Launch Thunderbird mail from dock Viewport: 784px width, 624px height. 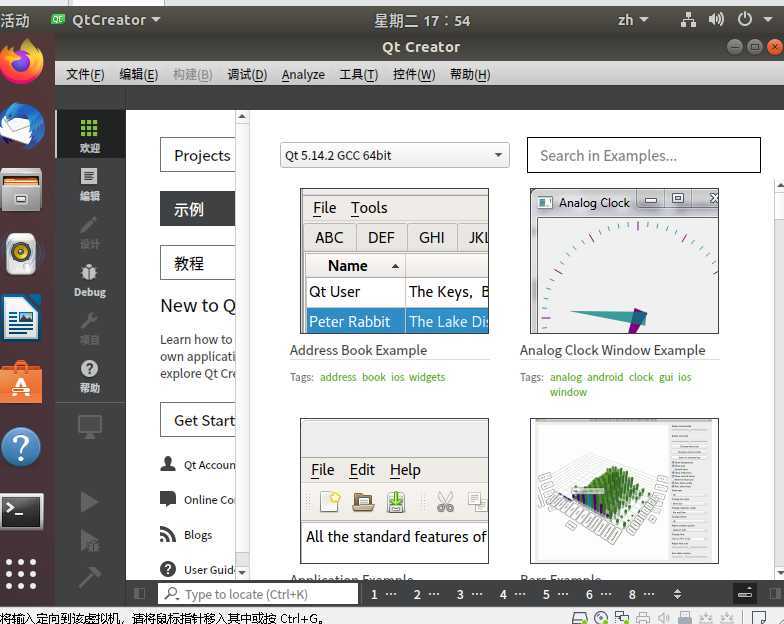[22, 126]
